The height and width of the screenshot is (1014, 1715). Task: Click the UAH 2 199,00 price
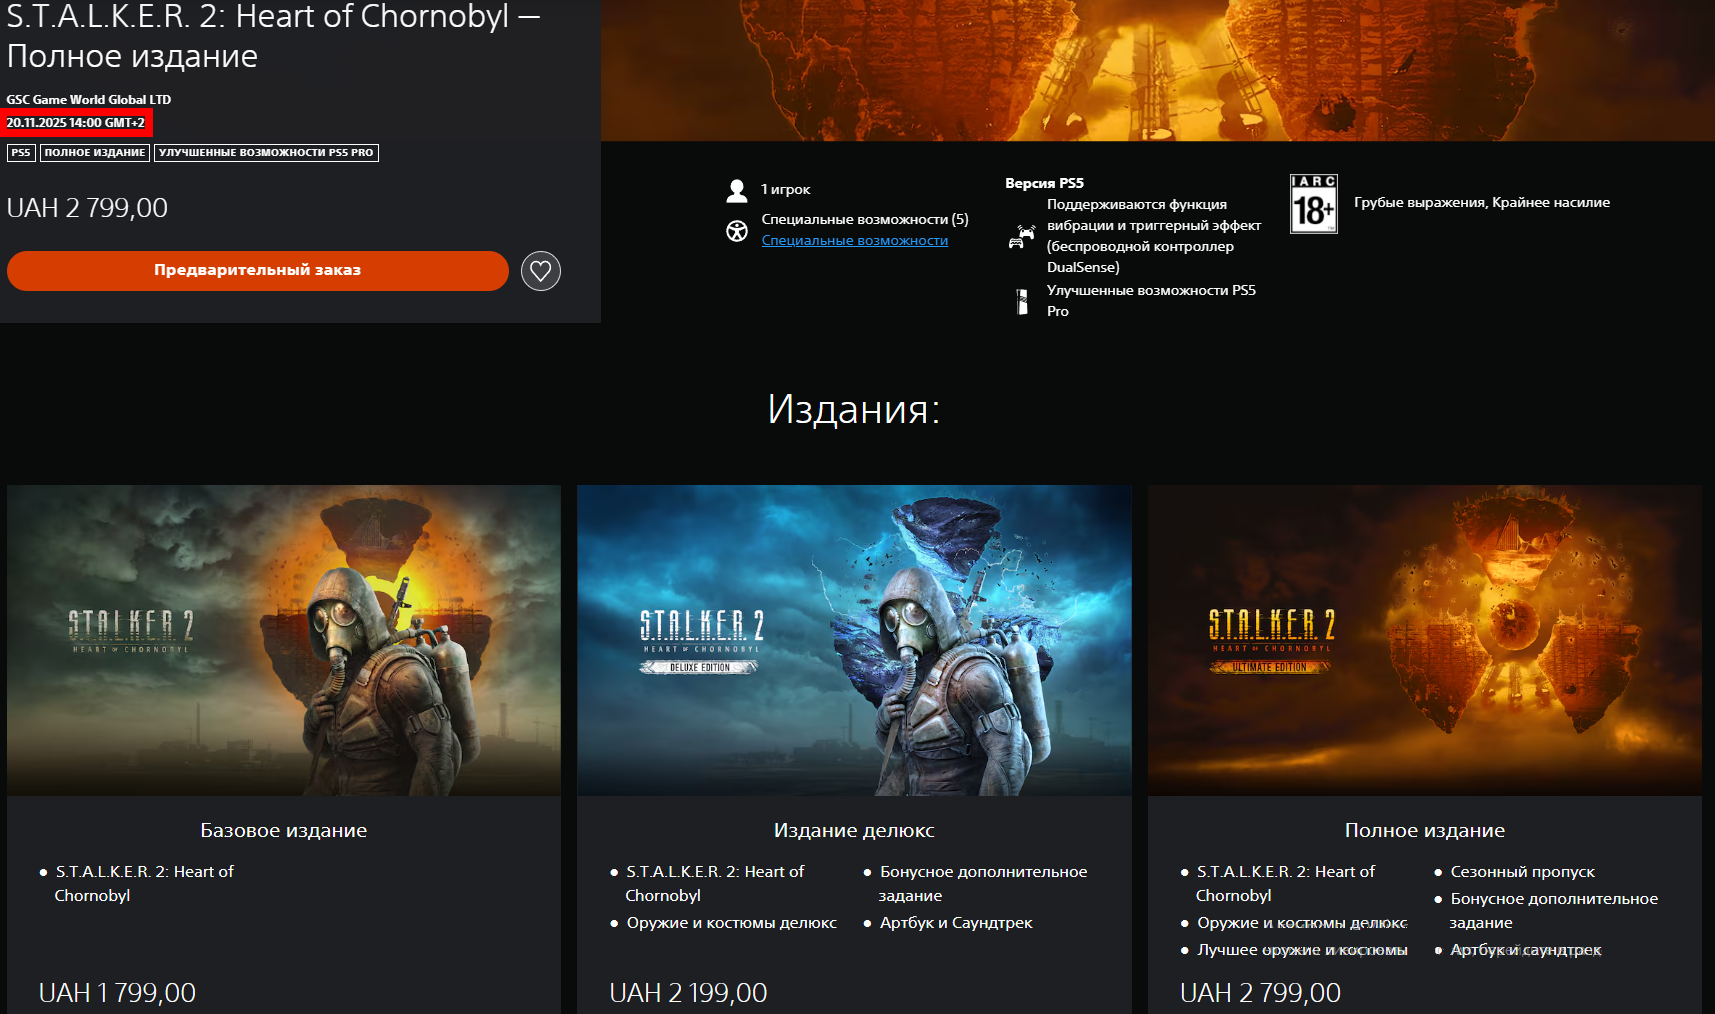tap(688, 993)
